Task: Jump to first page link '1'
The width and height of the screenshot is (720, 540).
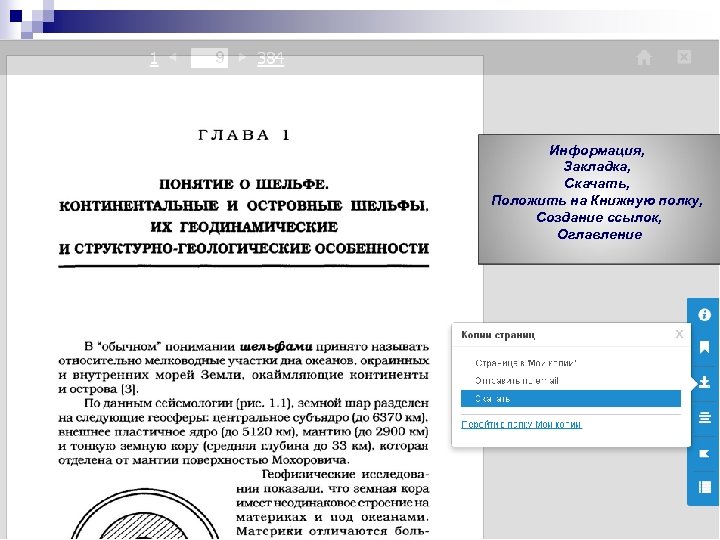Action: click(x=154, y=58)
